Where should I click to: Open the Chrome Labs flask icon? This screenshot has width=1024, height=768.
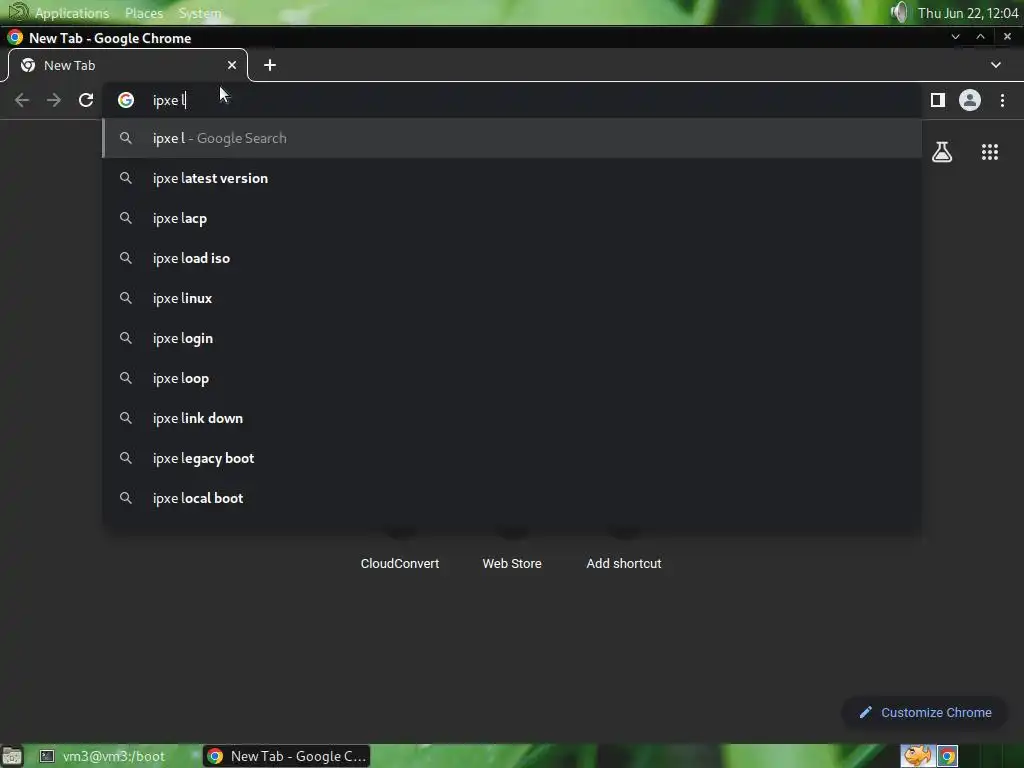pos(942,152)
